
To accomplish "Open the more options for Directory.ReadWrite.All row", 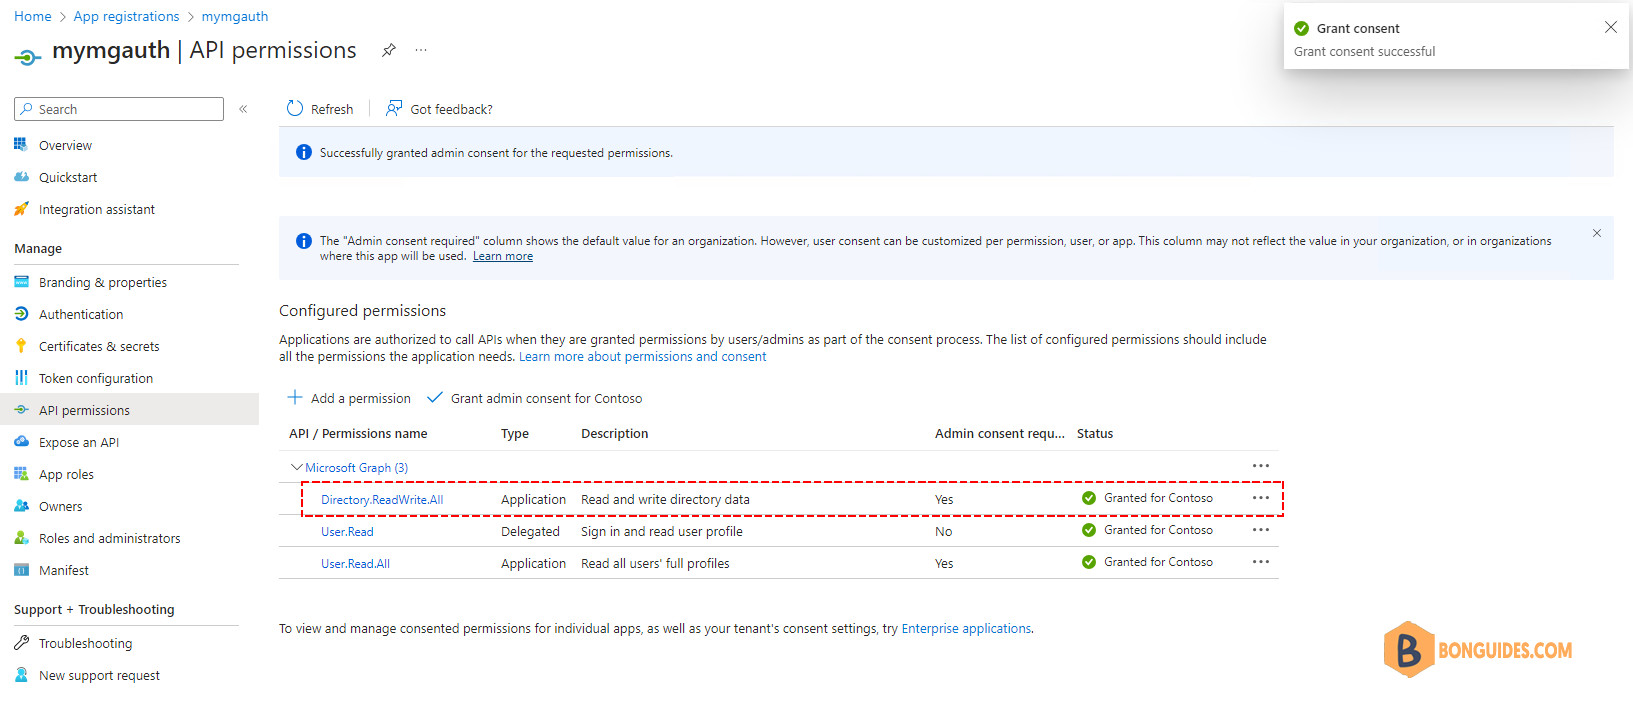I will coord(1261,498).
